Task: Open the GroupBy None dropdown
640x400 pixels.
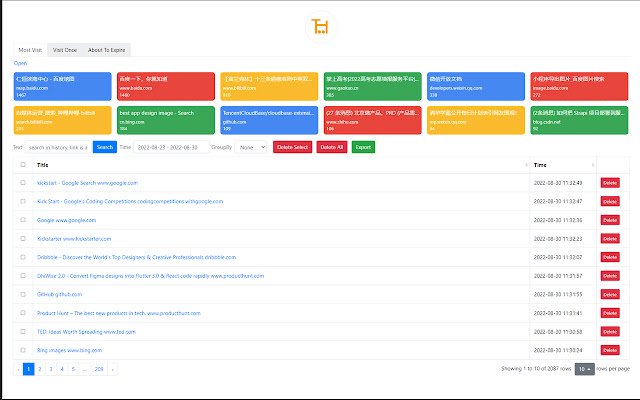Action: tap(251, 147)
